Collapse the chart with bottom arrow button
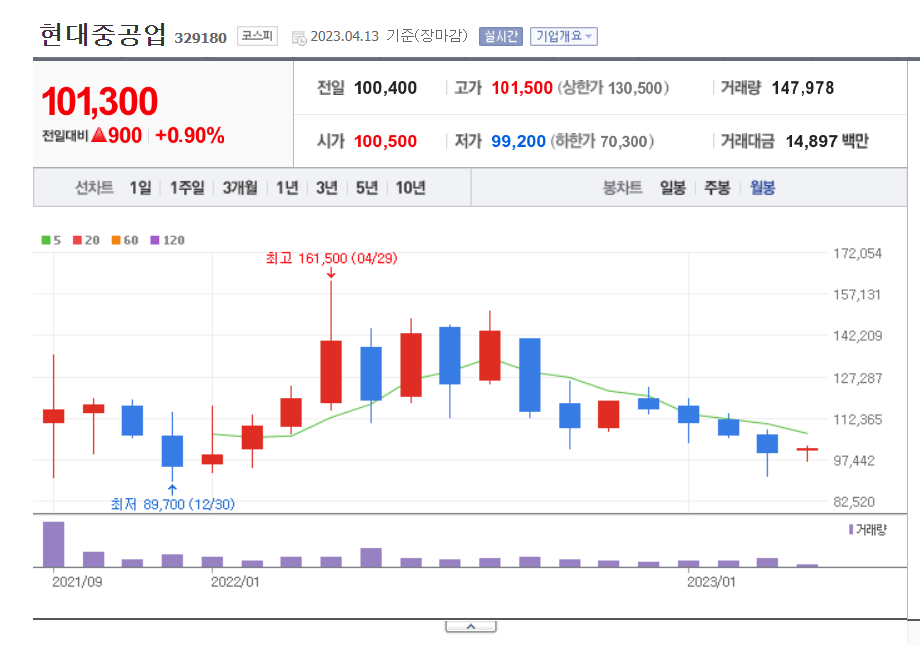The image size is (920, 645). click(x=471, y=627)
